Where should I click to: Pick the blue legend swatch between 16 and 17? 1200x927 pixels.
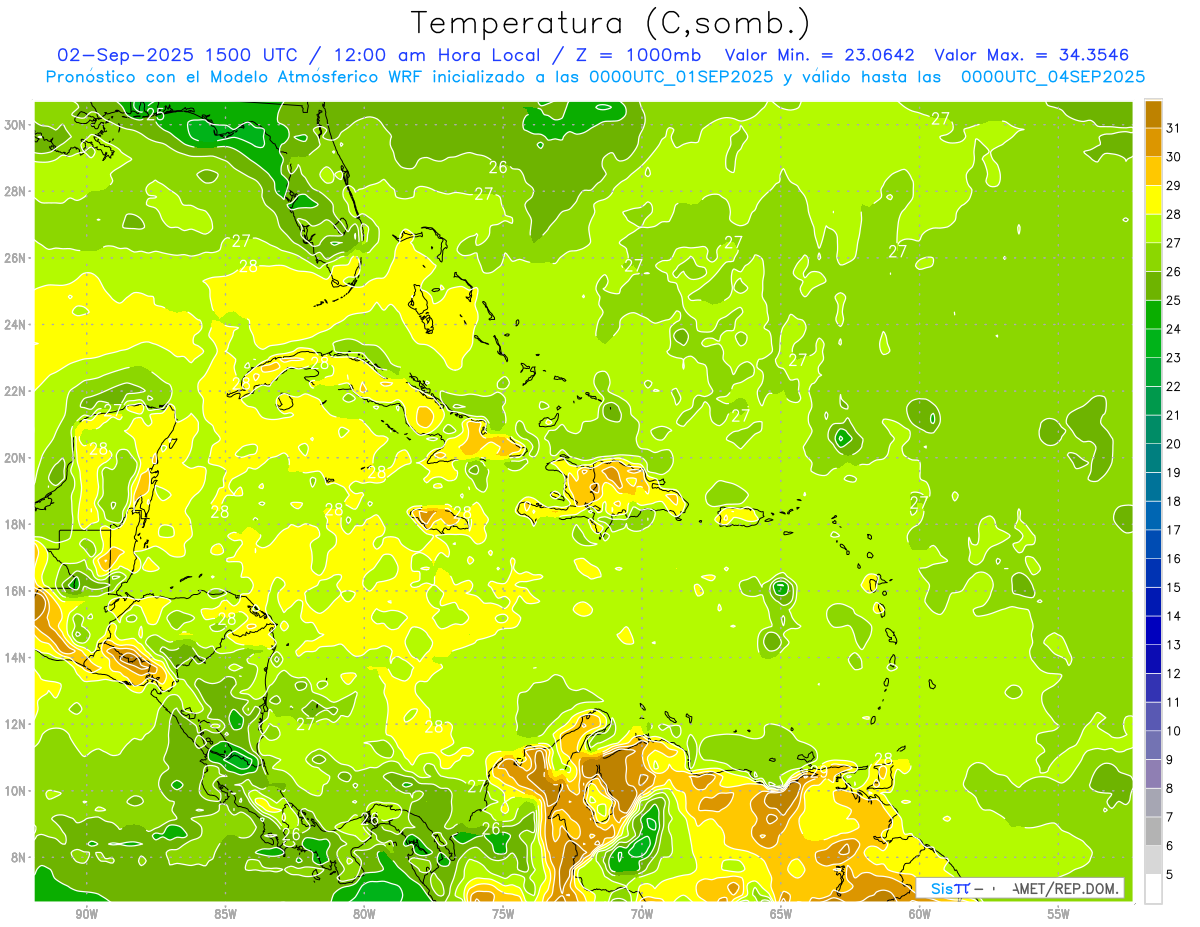pyautogui.click(x=1153, y=544)
